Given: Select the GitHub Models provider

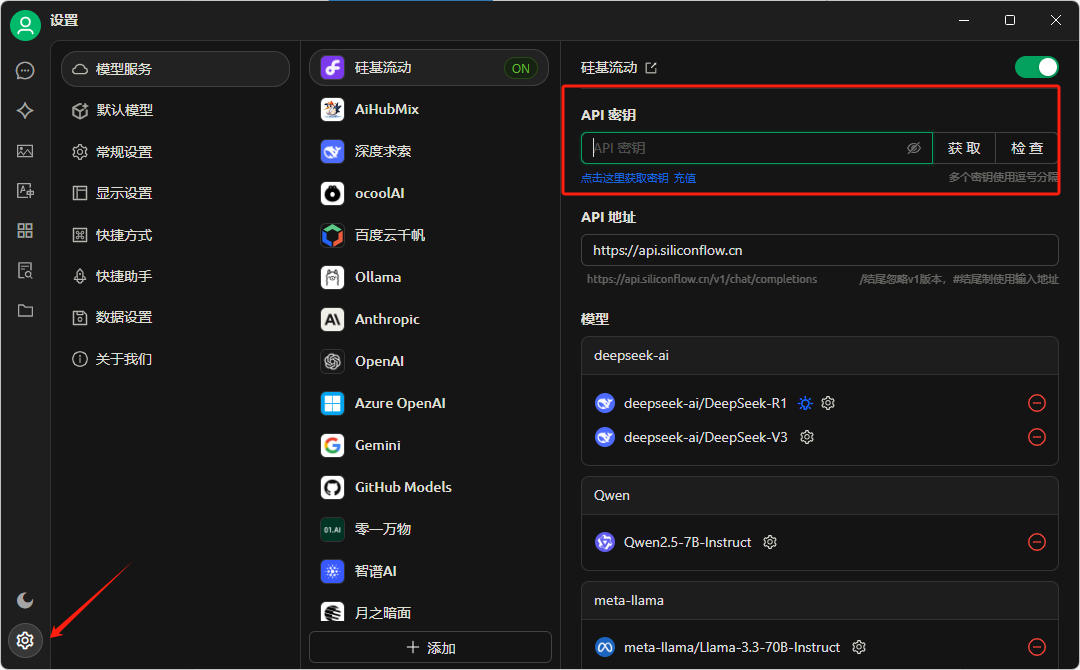Looking at the screenshot, I should tap(428, 488).
